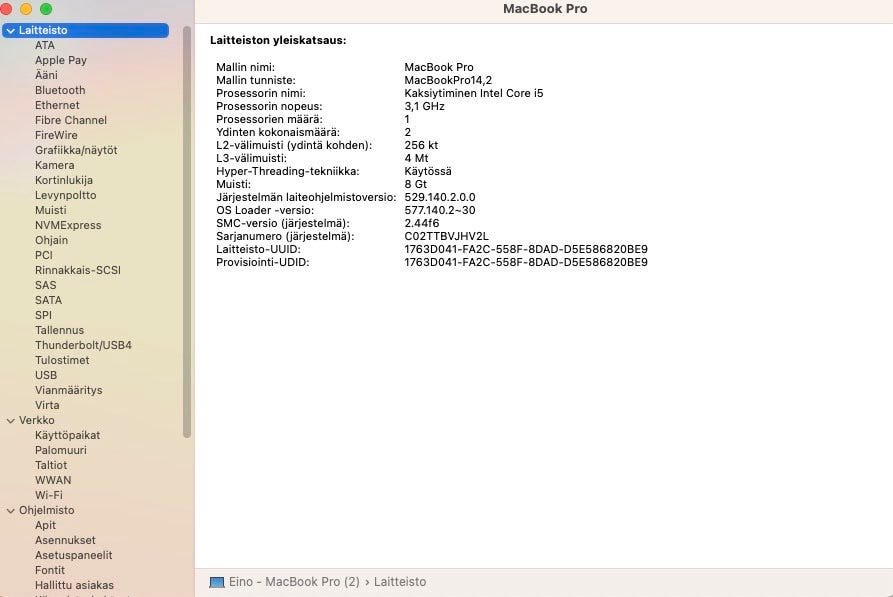
Task: Open Grafiikka/näytöt graphics info
Action: click(76, 150)
